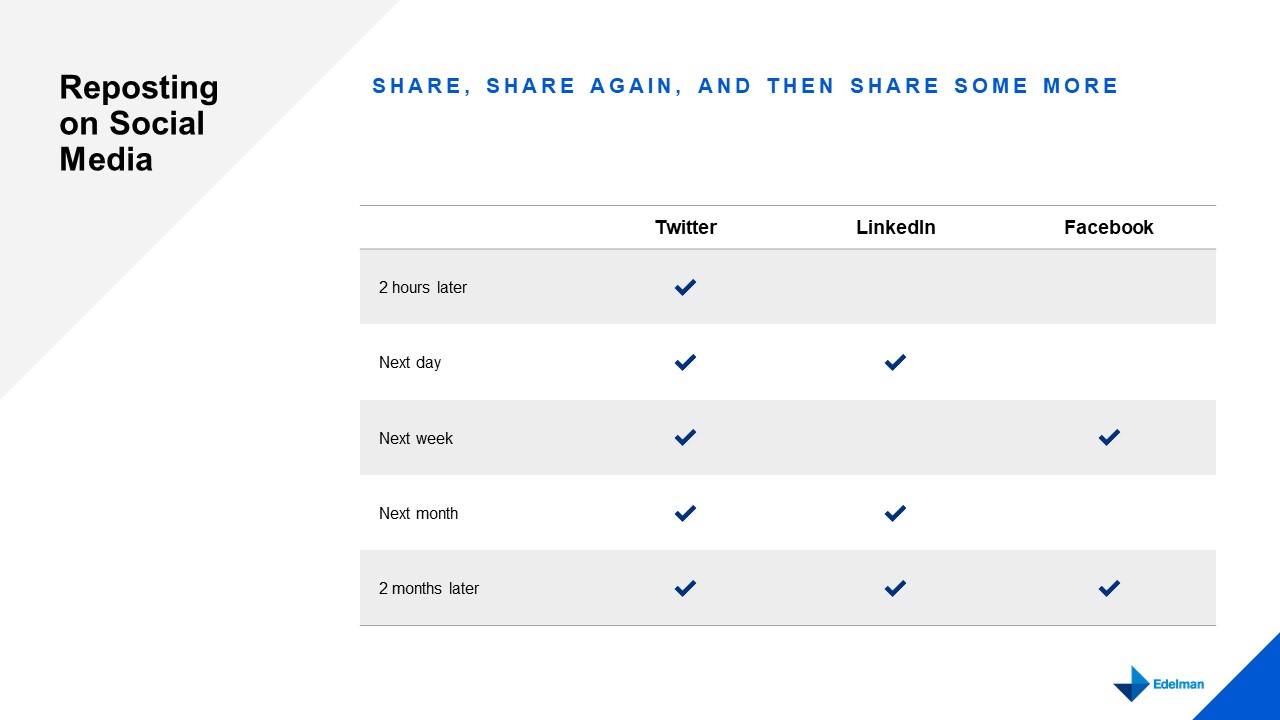Select the Facebook column header
The image size is (1280, 720).
tap(1109, 227)
